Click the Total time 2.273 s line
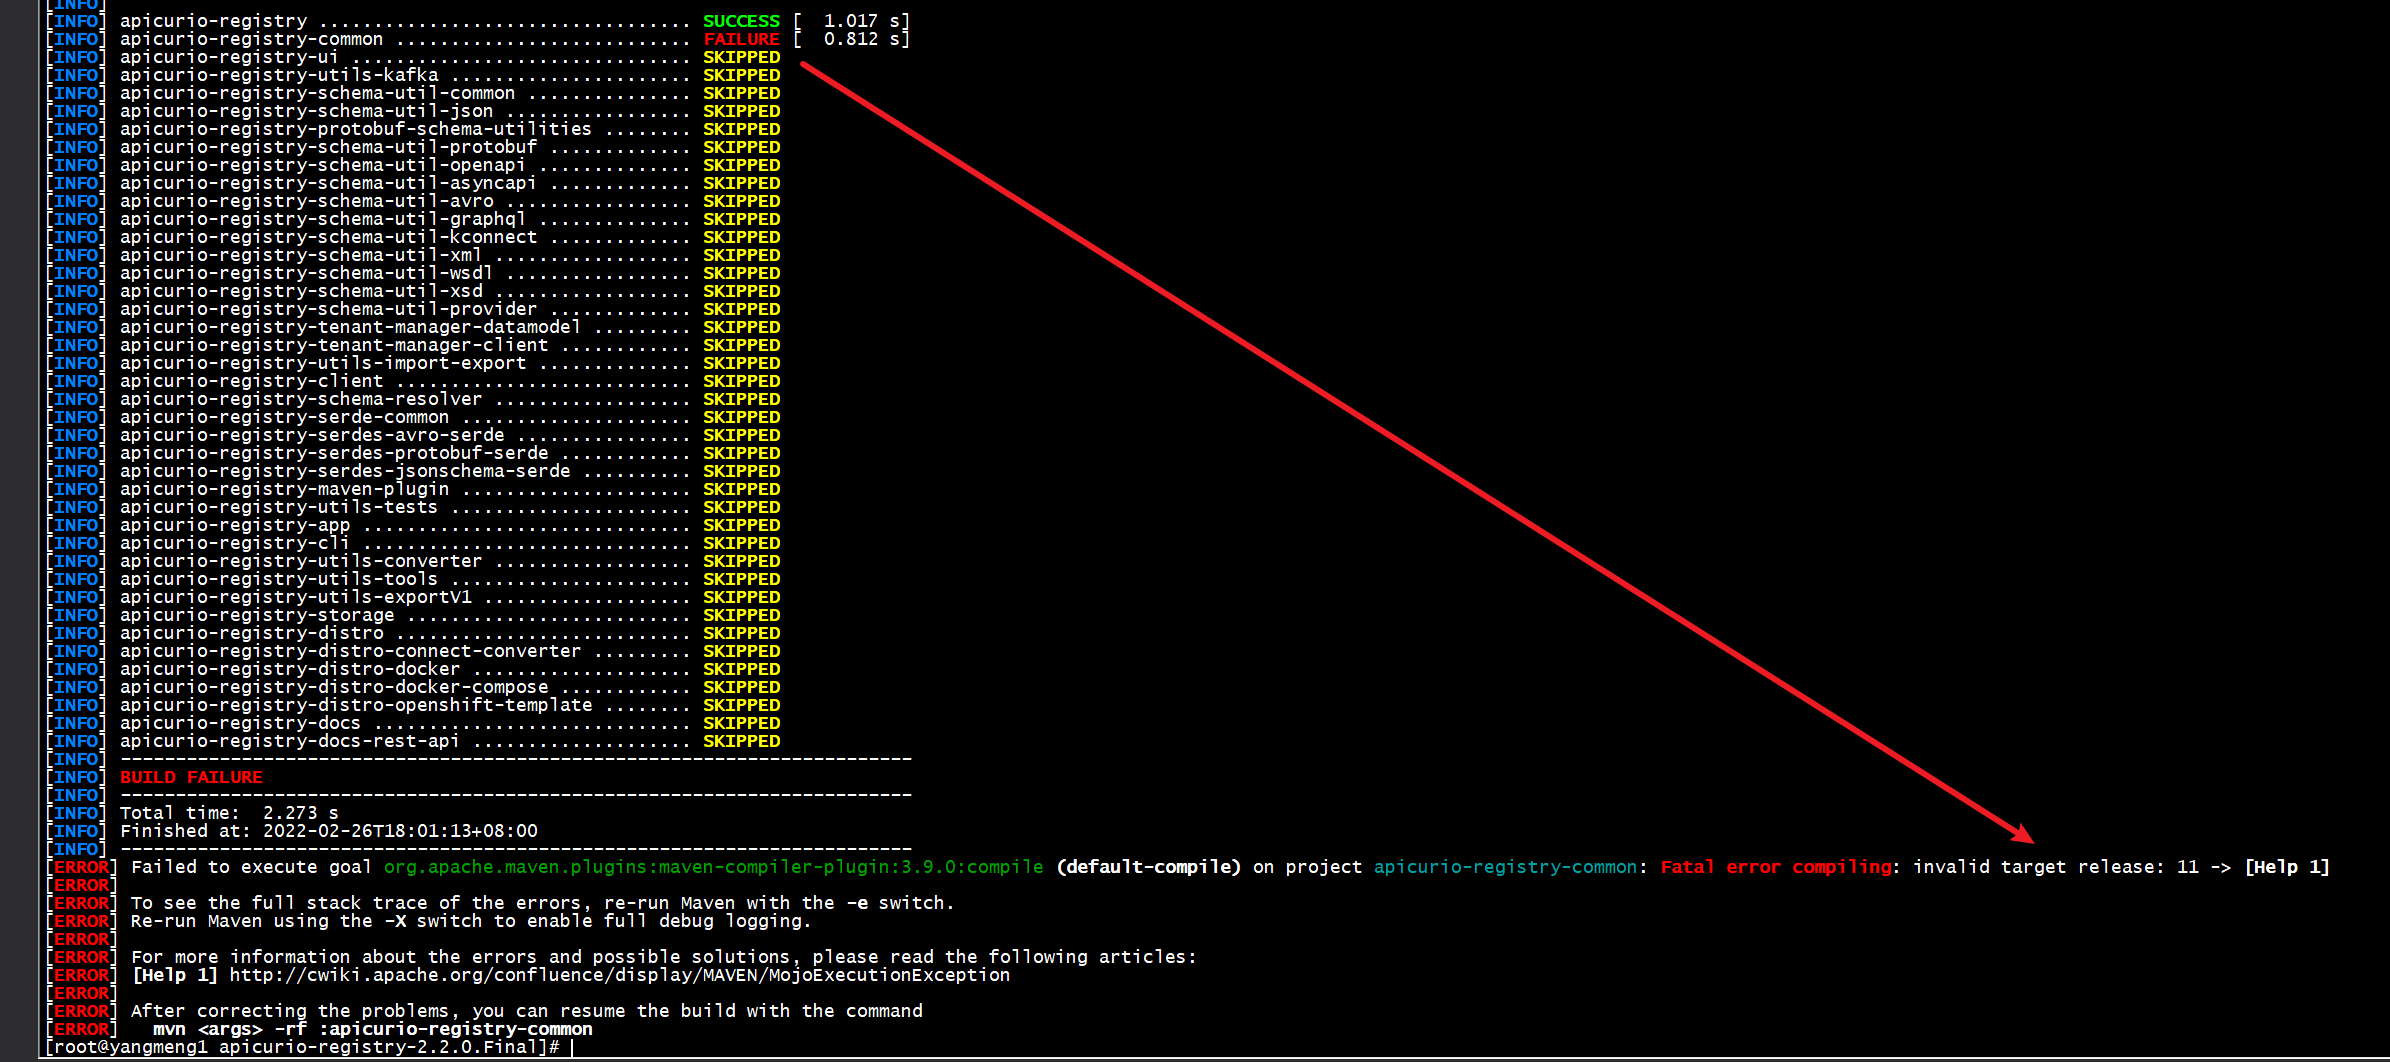Screen dimensions: 2390x1062 pyautogui.click(x=230, y=813)
